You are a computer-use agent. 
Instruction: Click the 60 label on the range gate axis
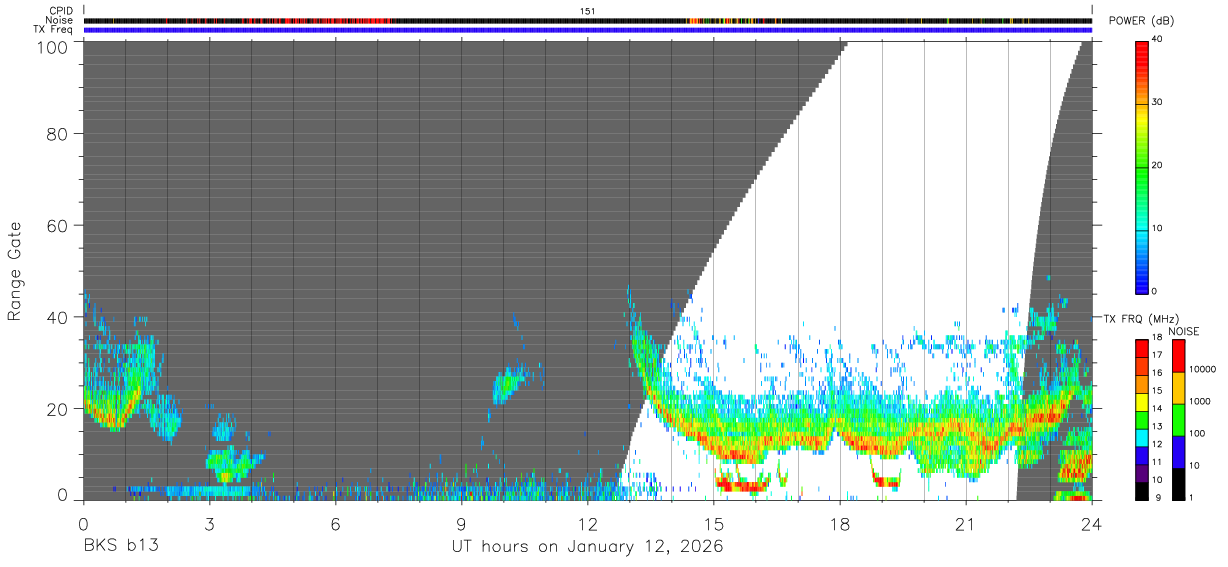point(57,225)
